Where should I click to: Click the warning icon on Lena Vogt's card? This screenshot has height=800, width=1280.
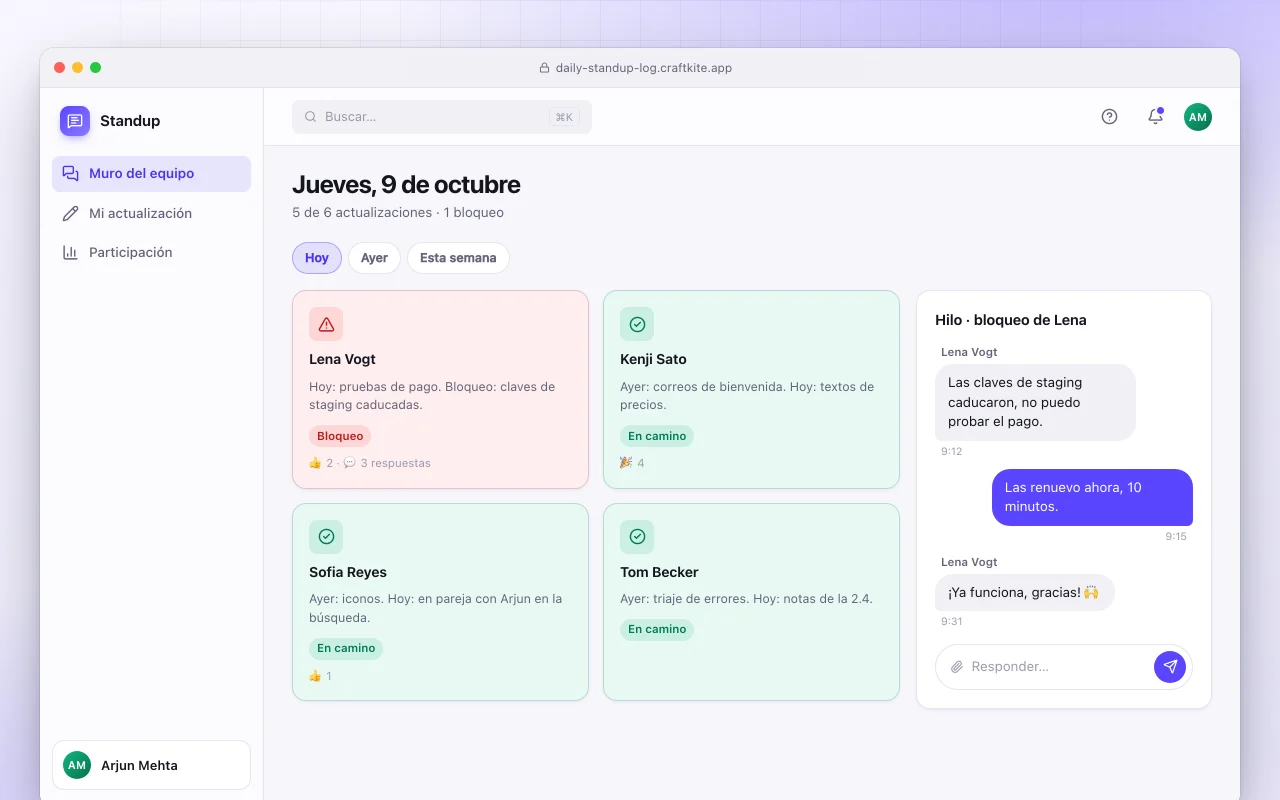coord(326,324)
